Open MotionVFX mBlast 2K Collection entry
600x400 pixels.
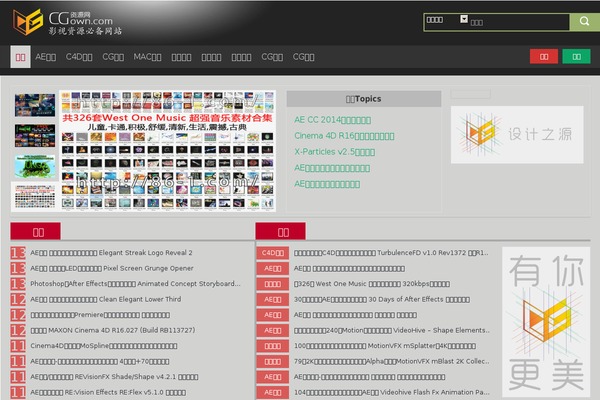tap(391, 361)
